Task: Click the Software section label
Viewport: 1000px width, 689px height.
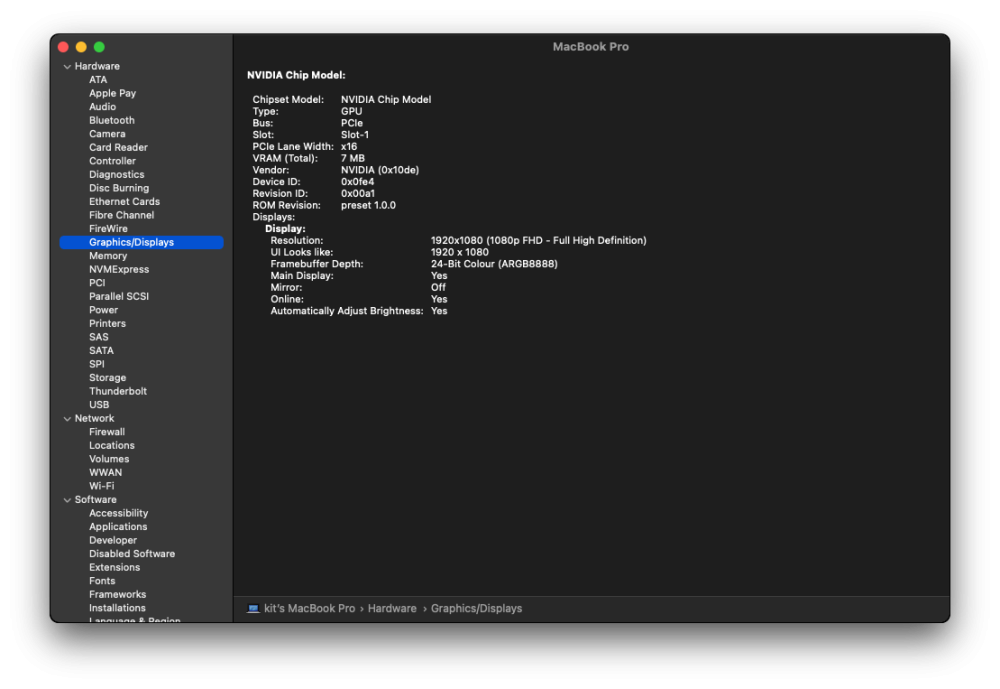Action: click(96, 500)
